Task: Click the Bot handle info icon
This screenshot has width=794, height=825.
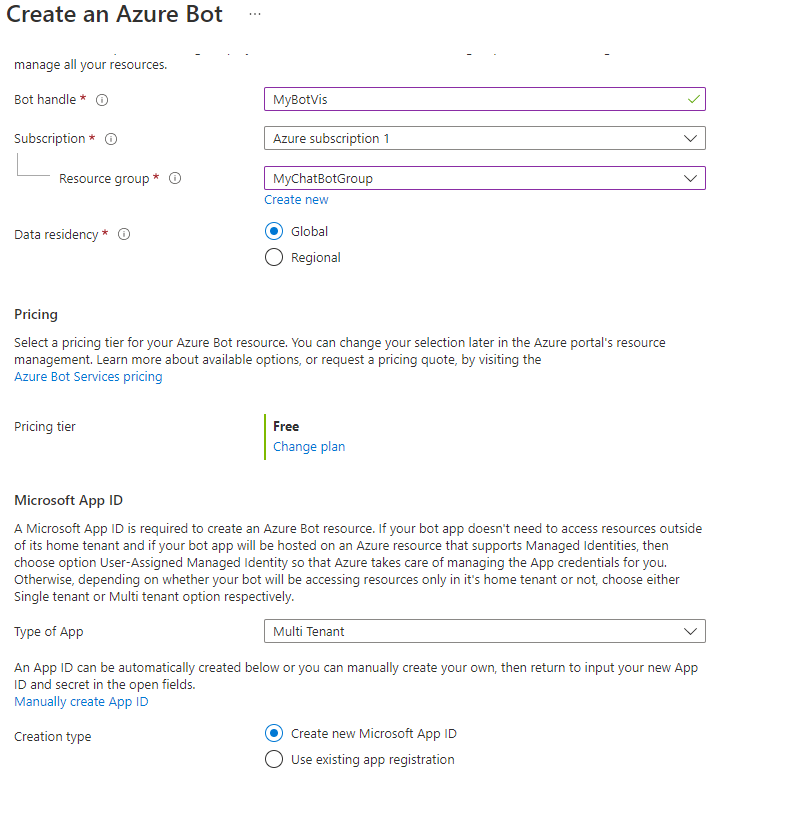Action: 102,100
